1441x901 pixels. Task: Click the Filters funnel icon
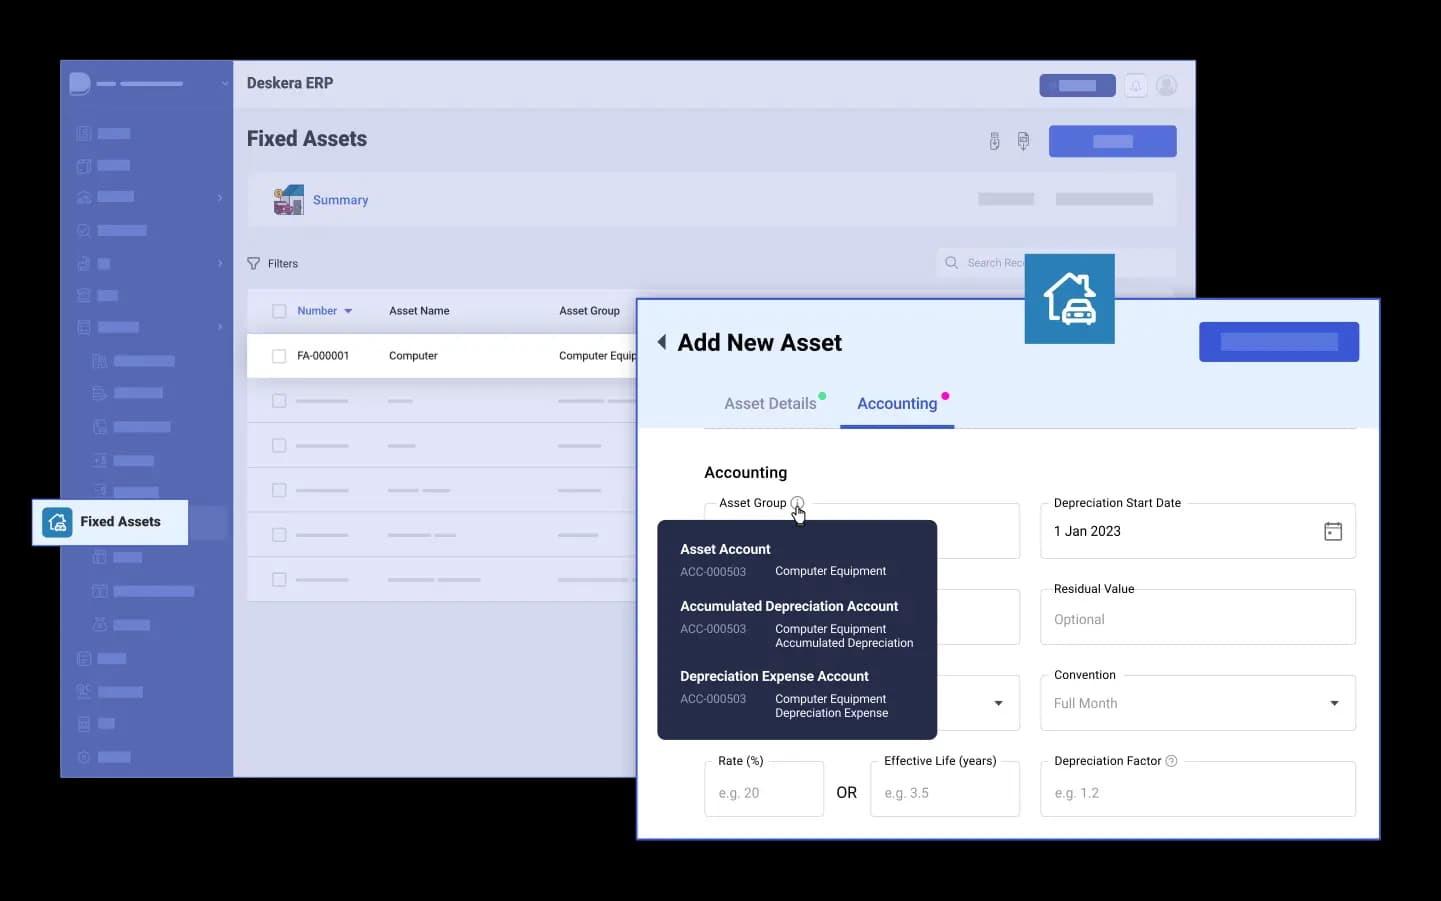pos(254,264)
